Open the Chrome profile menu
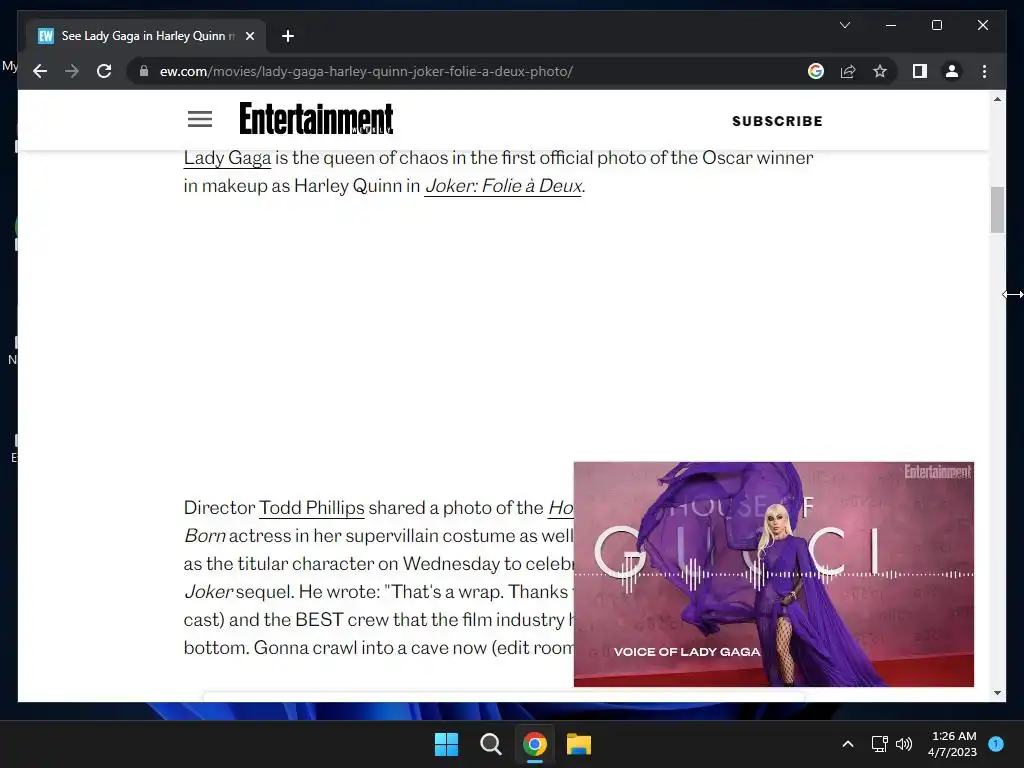This screenshot has width=1024, height=768. pos(952,71)
